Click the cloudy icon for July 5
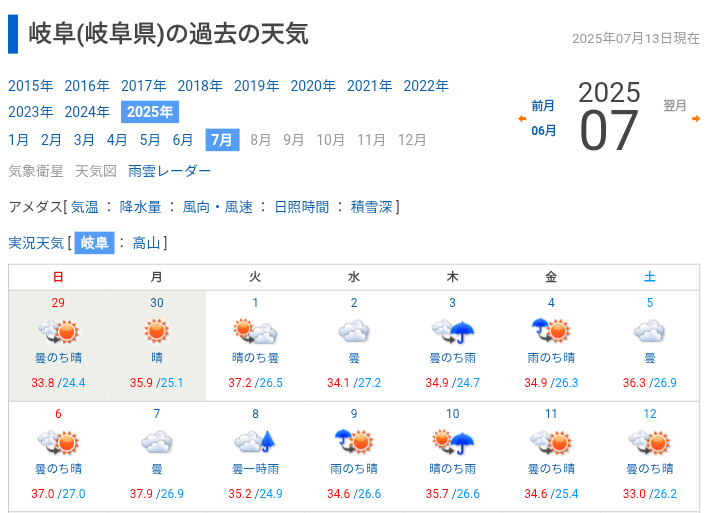Image resolution: width=720 pixels, height=513 pixels. 650,332
